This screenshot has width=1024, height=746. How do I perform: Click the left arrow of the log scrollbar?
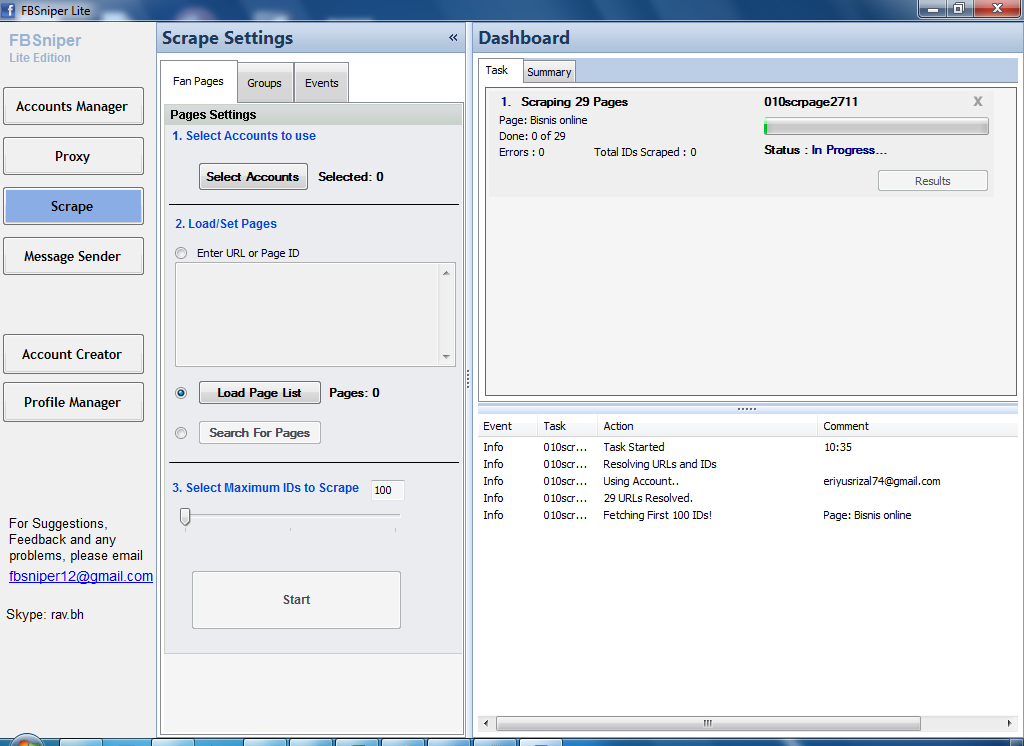(x=485, y=723)
